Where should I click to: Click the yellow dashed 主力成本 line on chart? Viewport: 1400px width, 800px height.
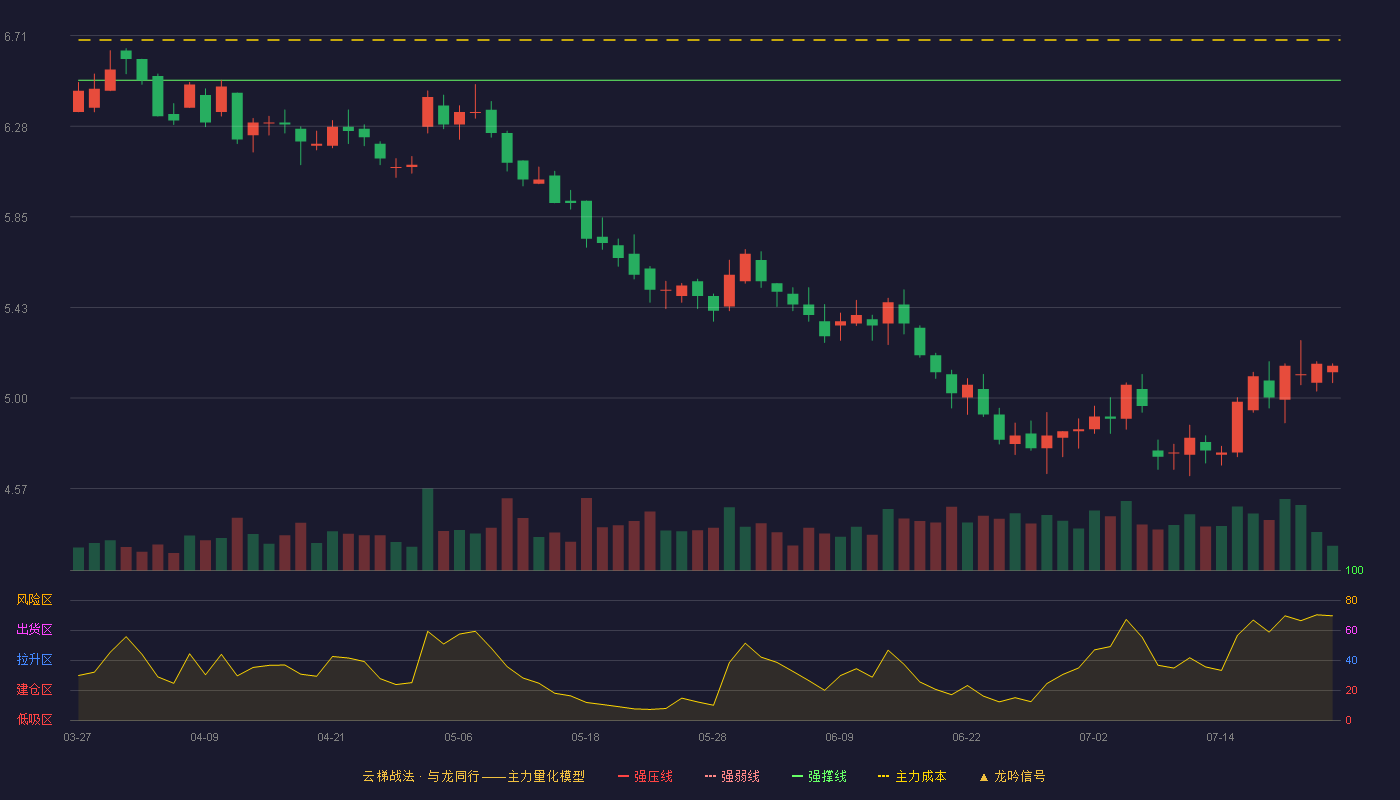coord(708,40)
